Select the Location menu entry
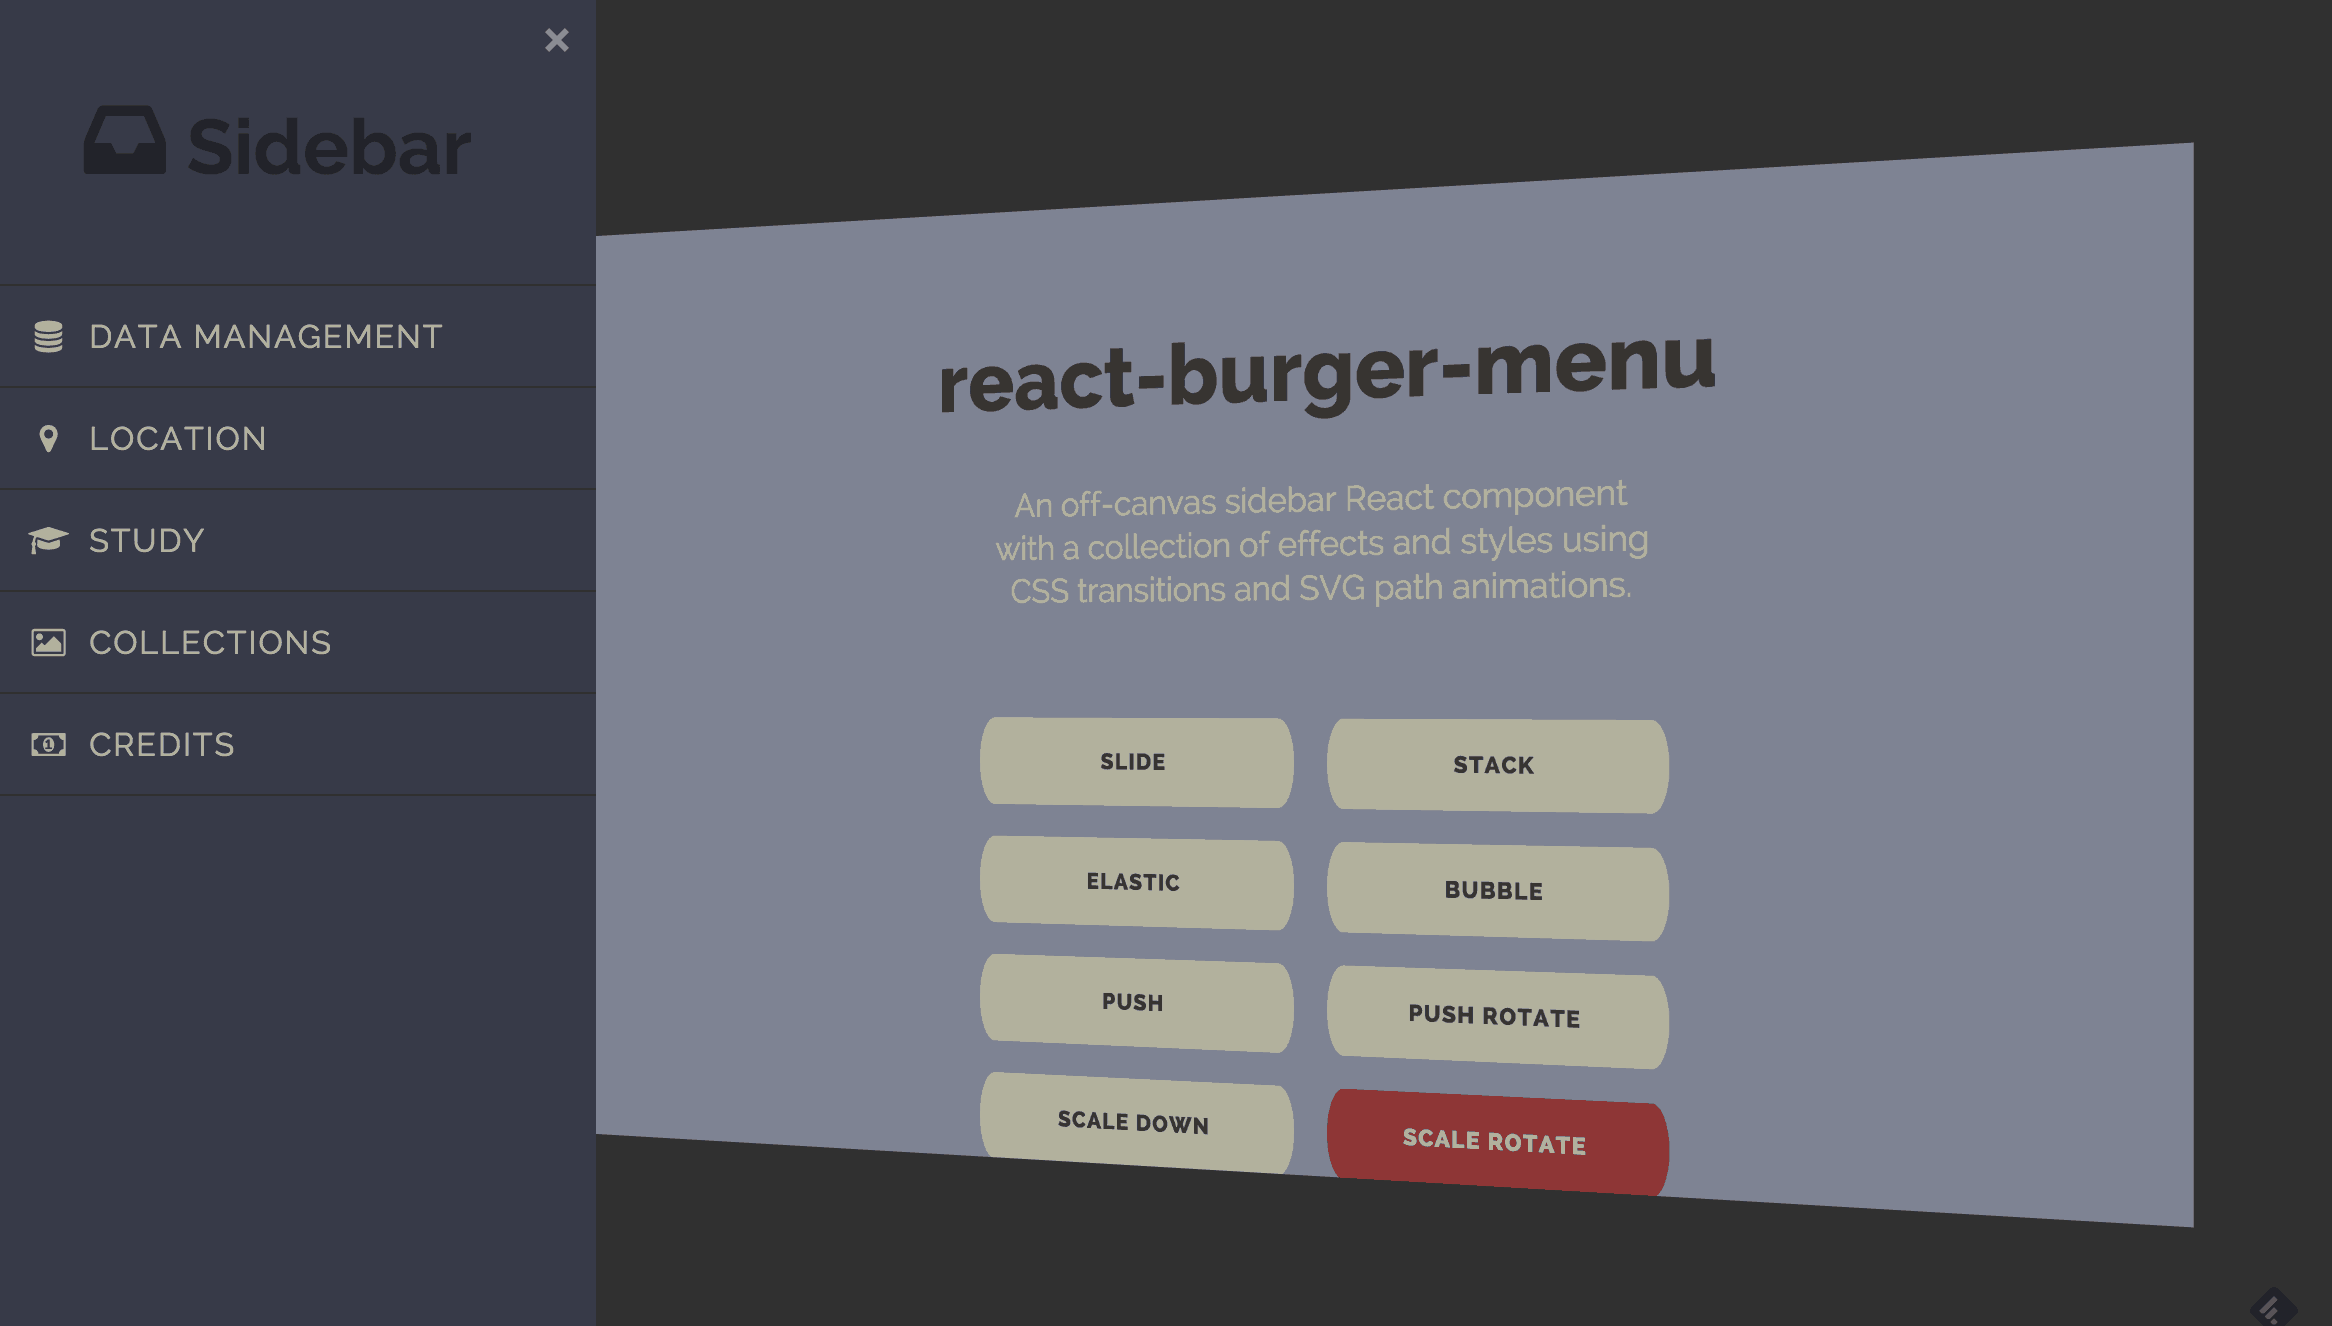This screenshot has width=2332, height=1326. (298, 439)
